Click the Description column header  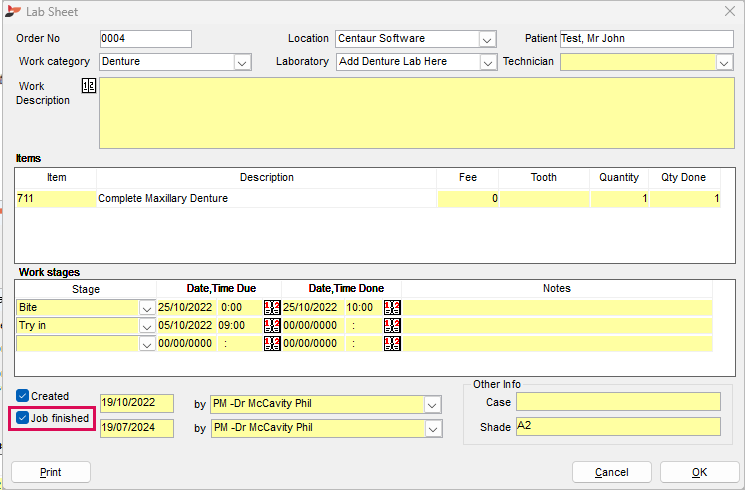point(267,177)
